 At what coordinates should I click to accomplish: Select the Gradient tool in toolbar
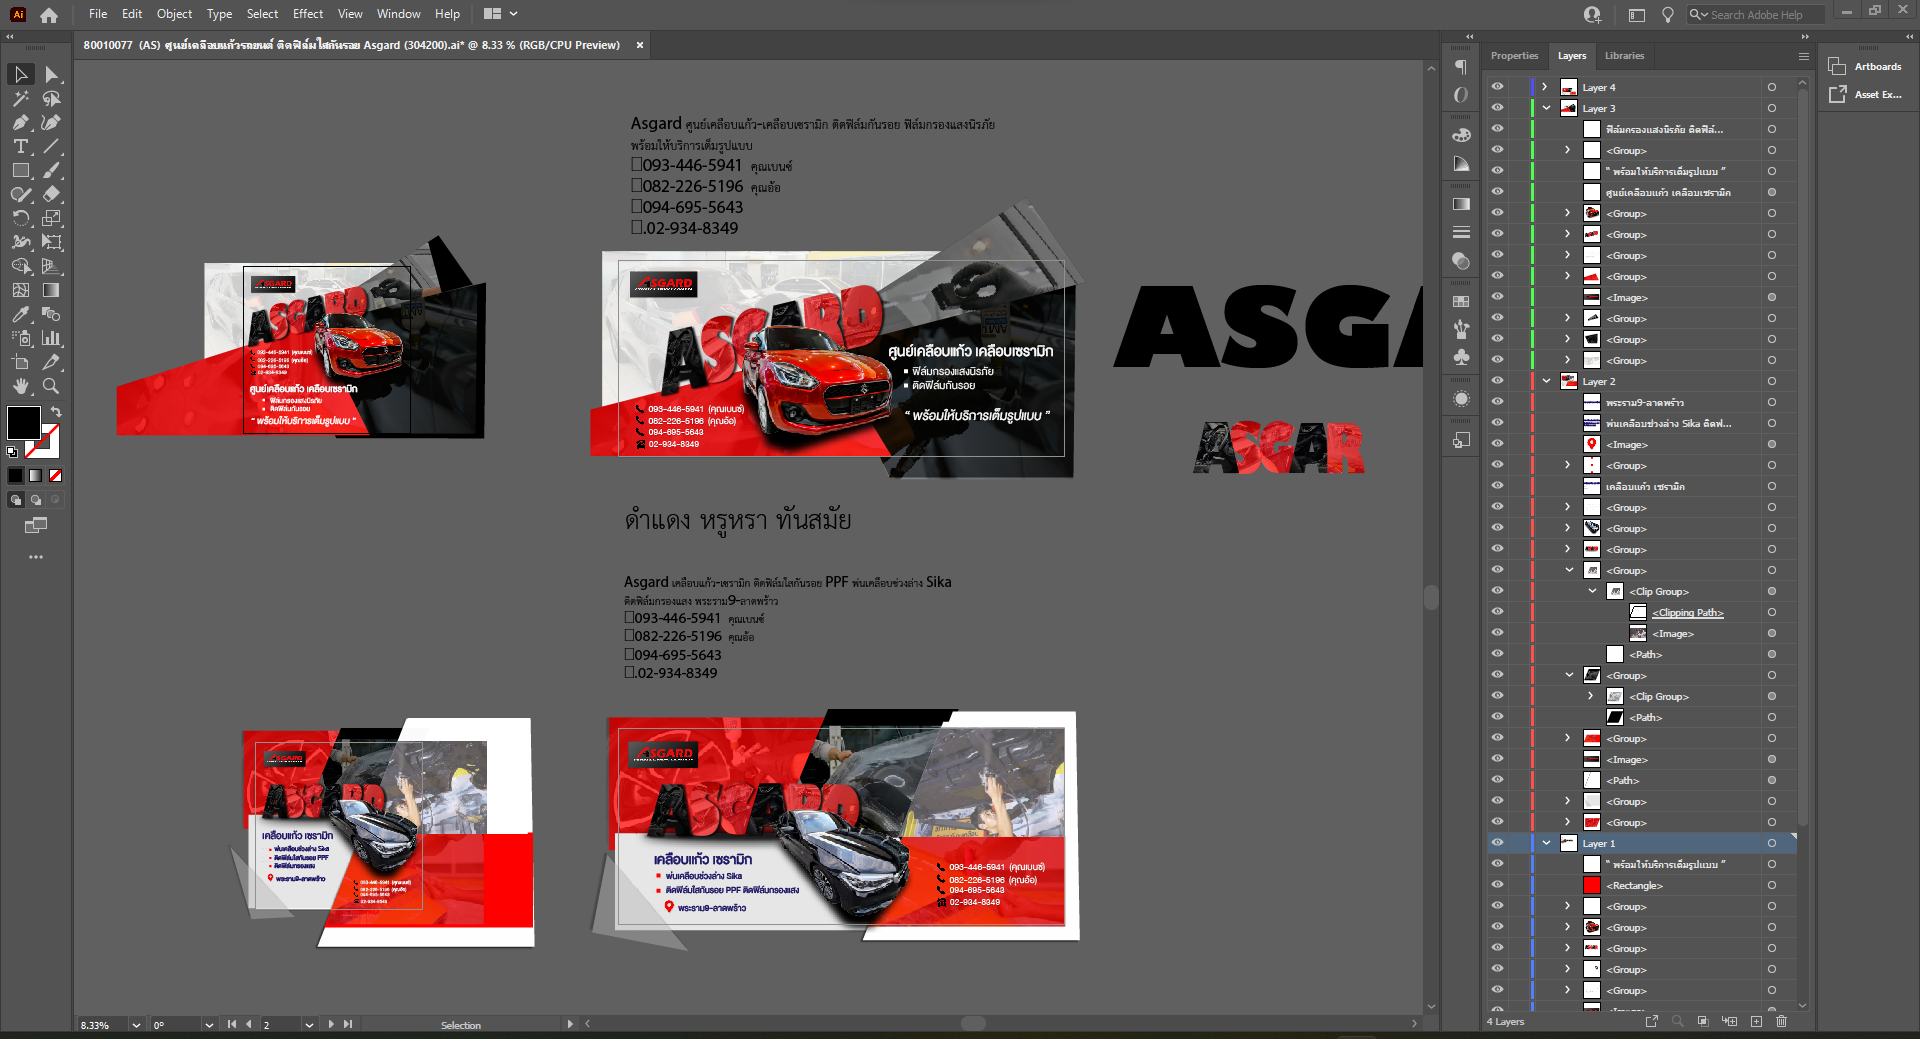point(52,290)
